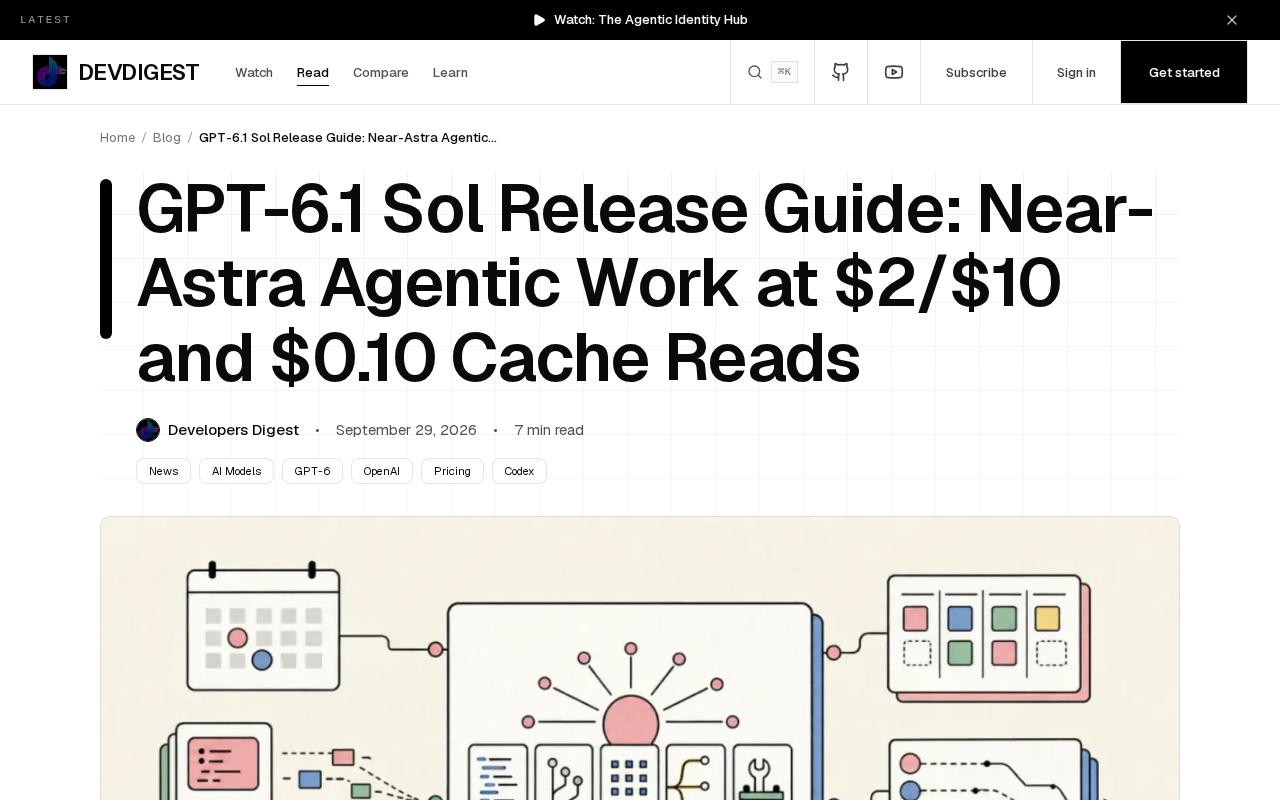Click the 7 min read text

pos(549,430)
